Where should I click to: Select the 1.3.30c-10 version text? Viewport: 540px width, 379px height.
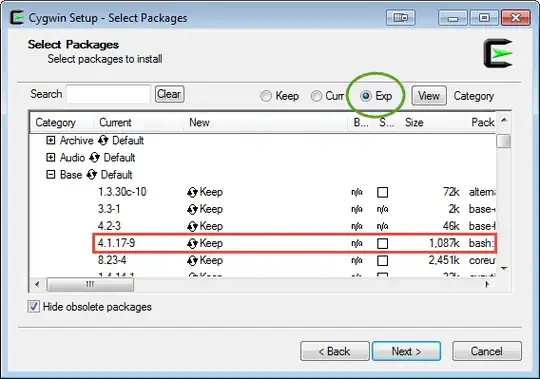(x=122, y=192)
